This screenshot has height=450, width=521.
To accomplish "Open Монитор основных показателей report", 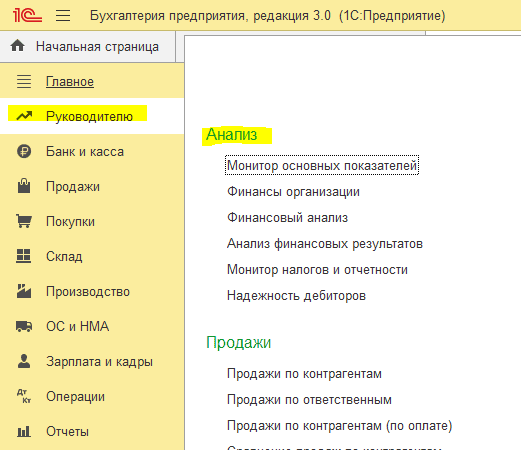I will (x=322, y=165).
